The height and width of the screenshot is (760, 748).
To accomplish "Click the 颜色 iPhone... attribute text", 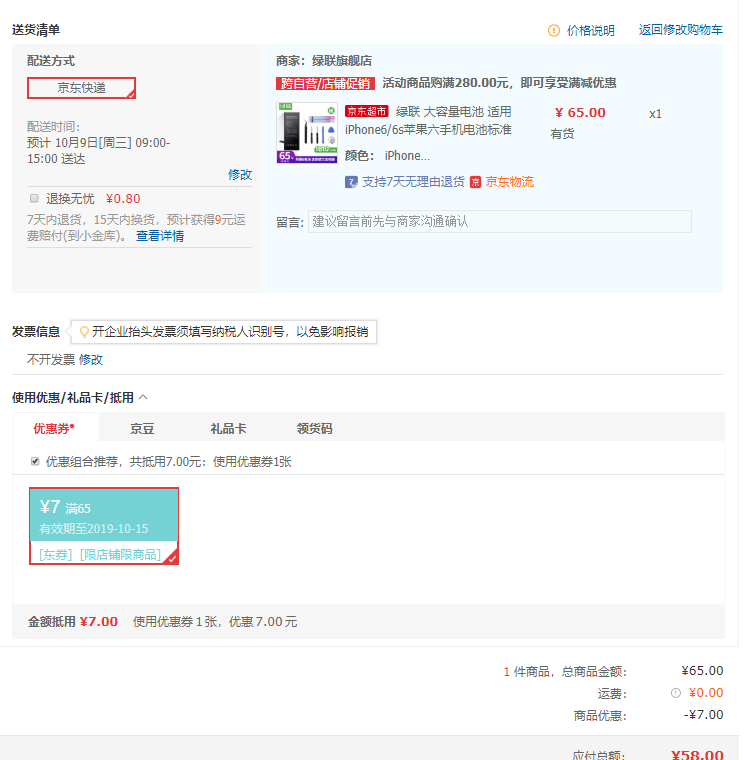I will tap(387, 156).
